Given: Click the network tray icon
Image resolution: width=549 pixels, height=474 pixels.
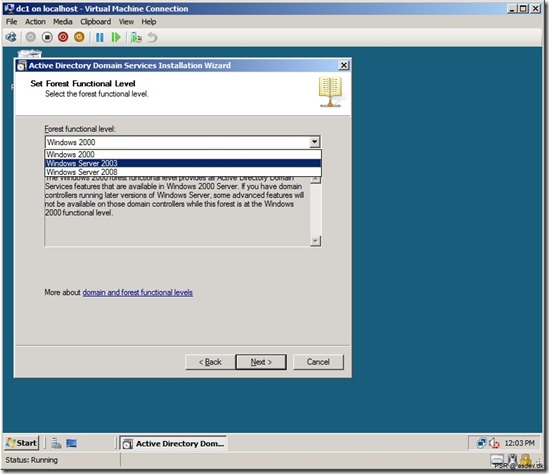Looking at the screenshot, I should click(481, 443).
